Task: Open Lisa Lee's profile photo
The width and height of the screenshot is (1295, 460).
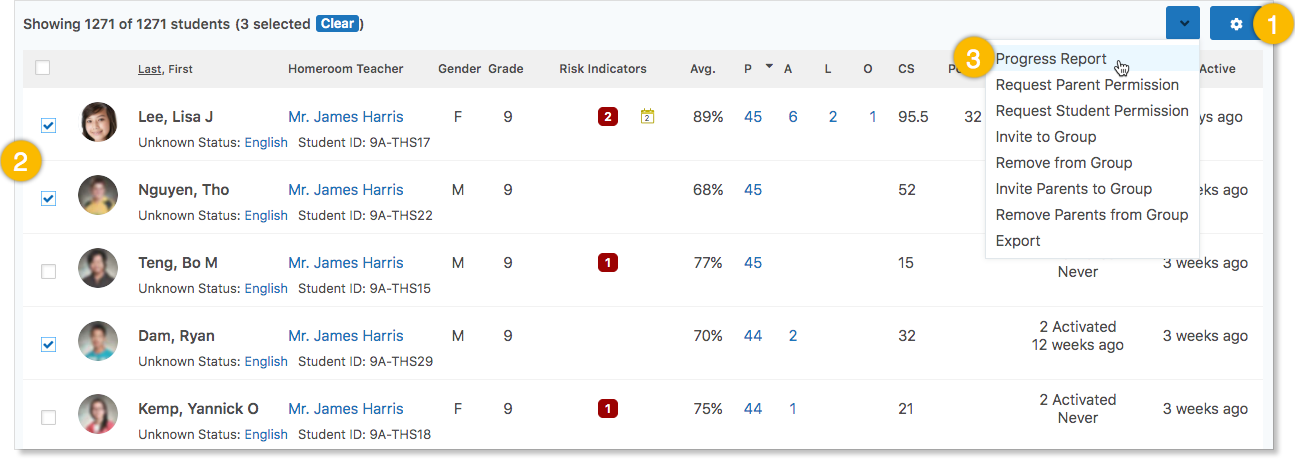Action: click(x=98, y=122)
